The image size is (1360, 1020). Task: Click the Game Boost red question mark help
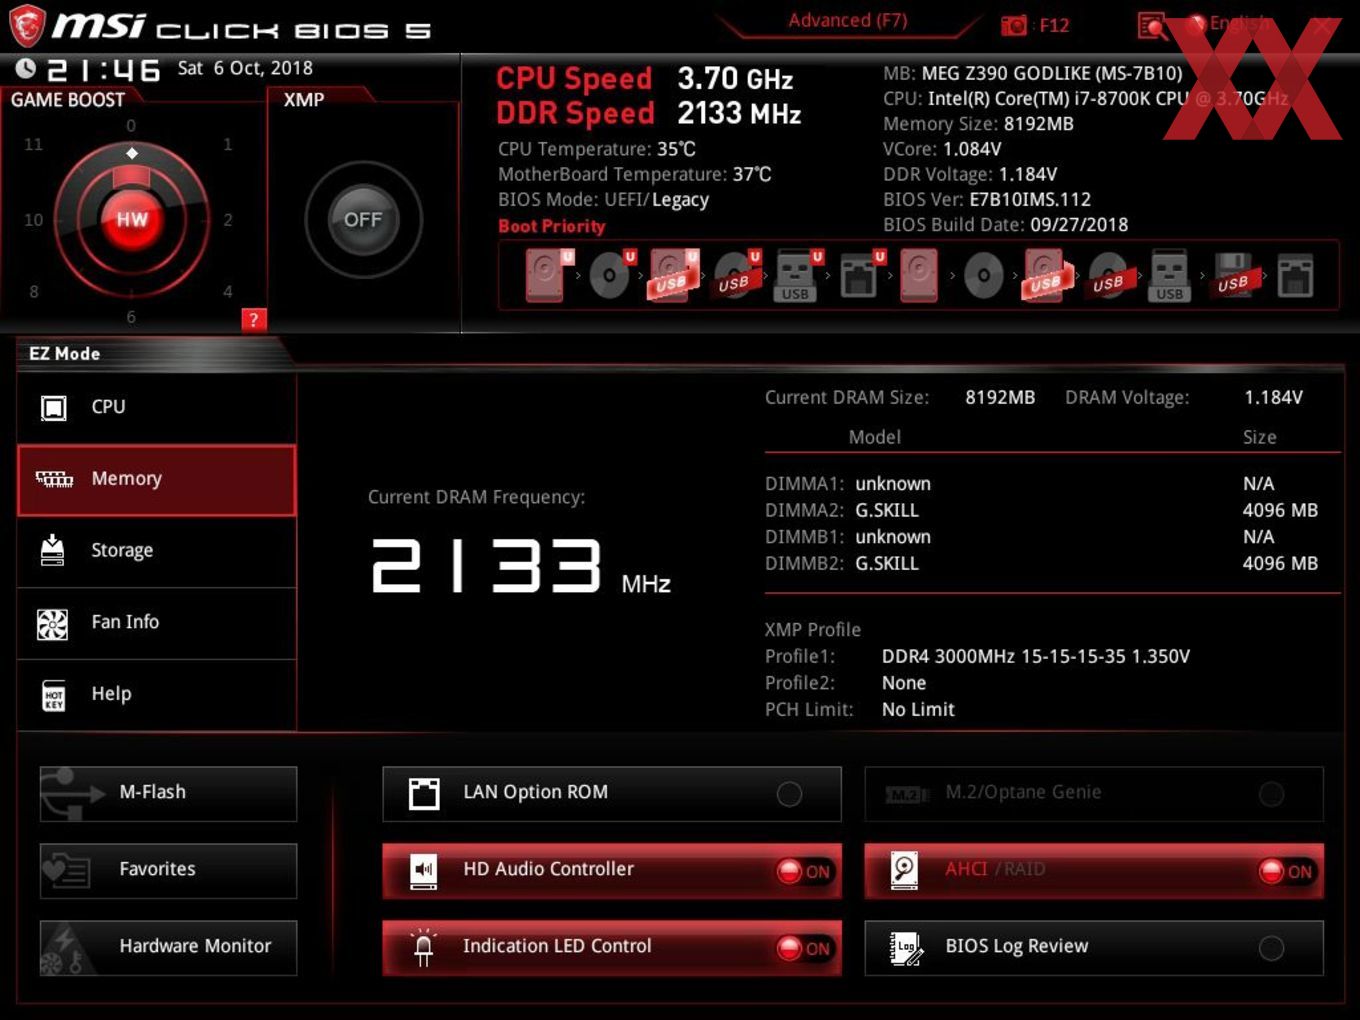point(254,320)
